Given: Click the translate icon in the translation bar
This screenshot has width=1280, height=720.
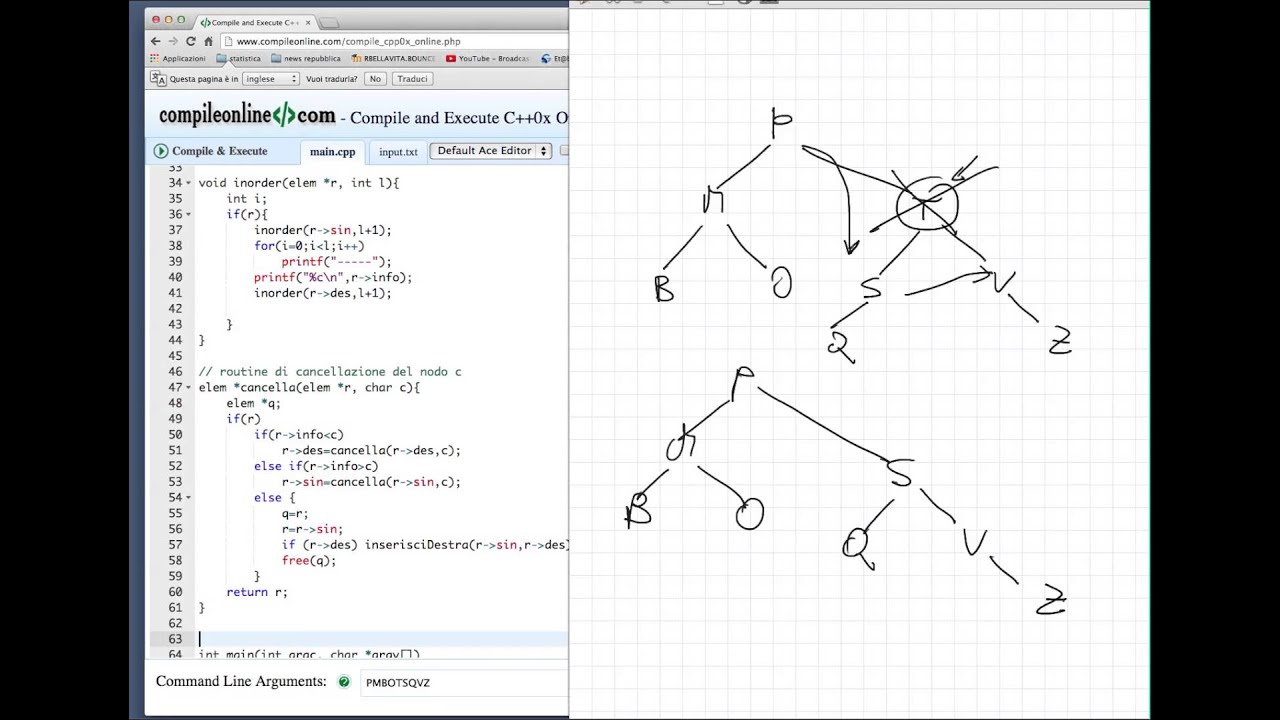Looking at the screenshot, I should [157, 78].
